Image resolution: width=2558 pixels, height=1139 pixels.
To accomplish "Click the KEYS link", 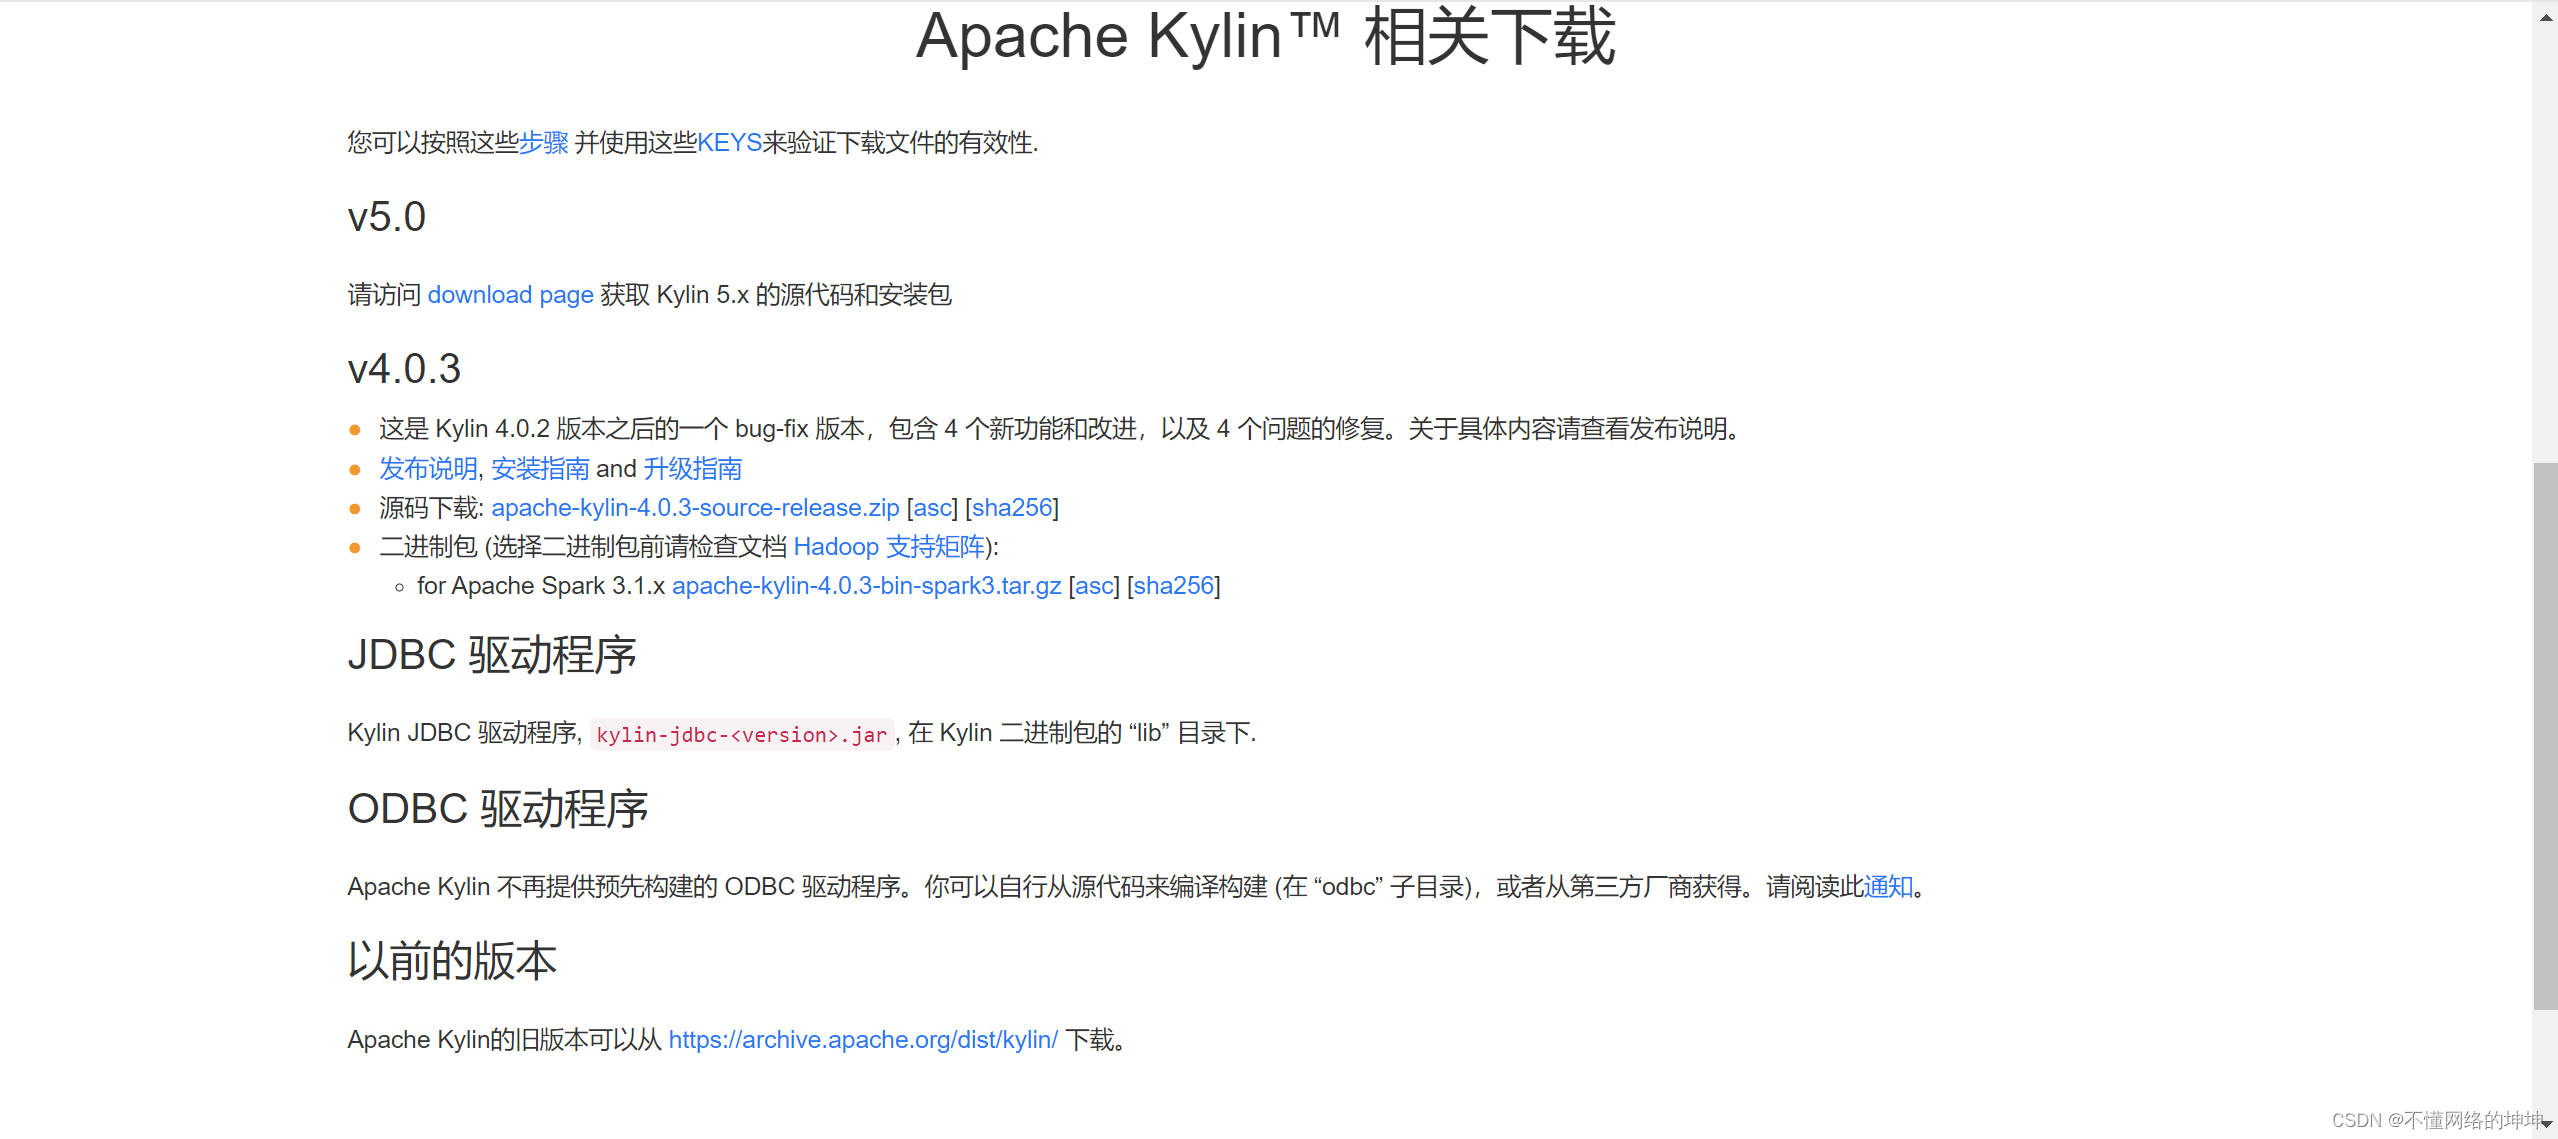I will [x=729, y=143].
